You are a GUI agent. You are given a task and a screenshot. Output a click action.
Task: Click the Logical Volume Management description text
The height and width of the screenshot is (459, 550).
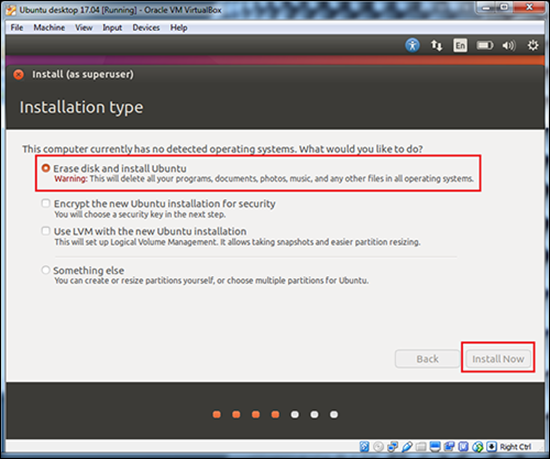point(237,242)
